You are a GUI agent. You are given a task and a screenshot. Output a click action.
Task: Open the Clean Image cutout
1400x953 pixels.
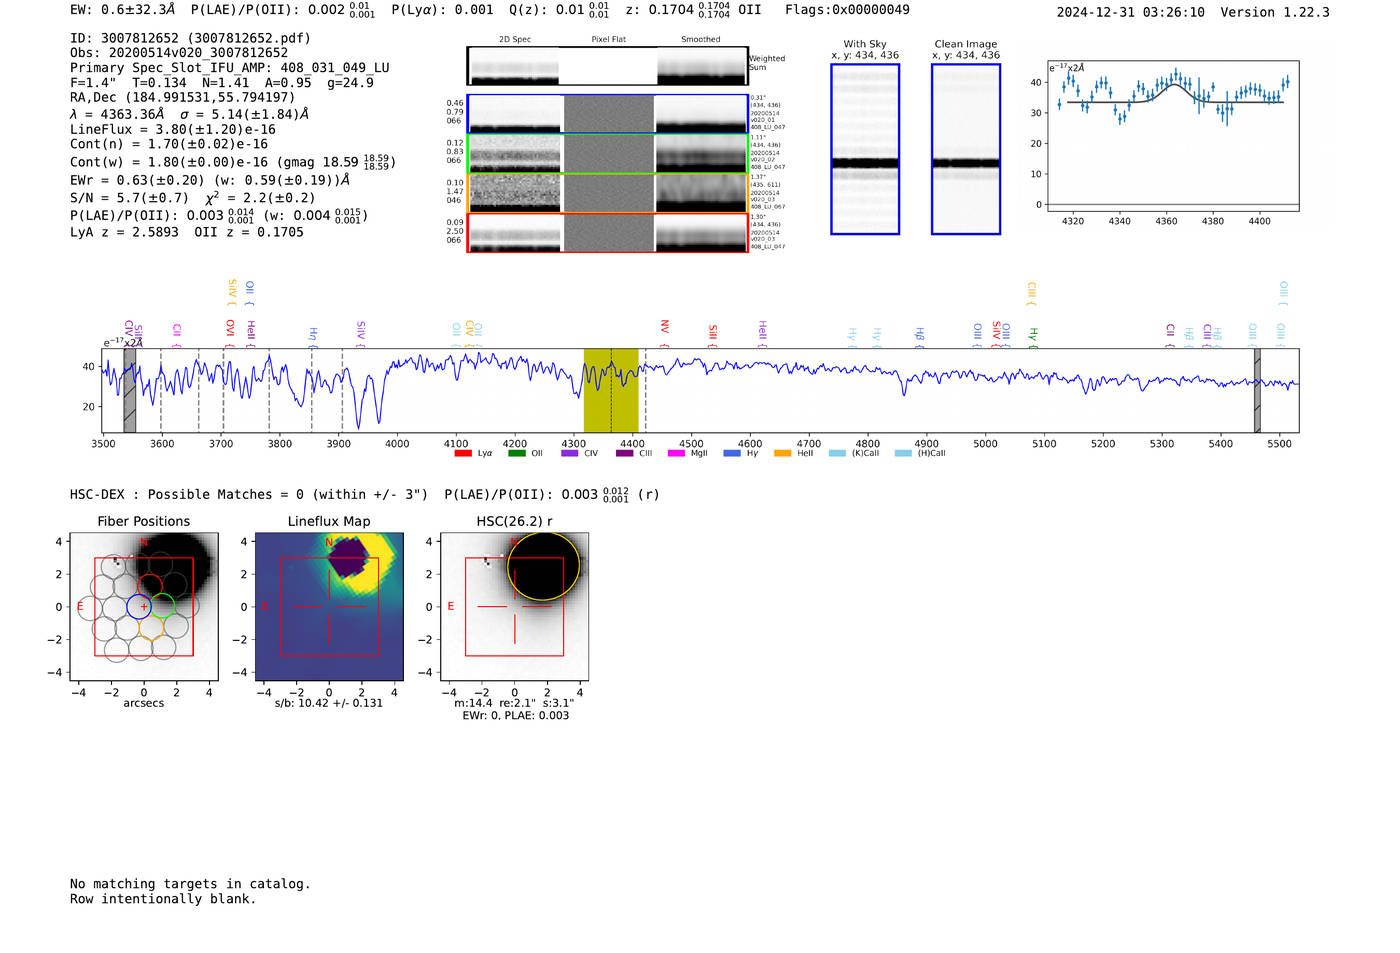click(966, 149)
